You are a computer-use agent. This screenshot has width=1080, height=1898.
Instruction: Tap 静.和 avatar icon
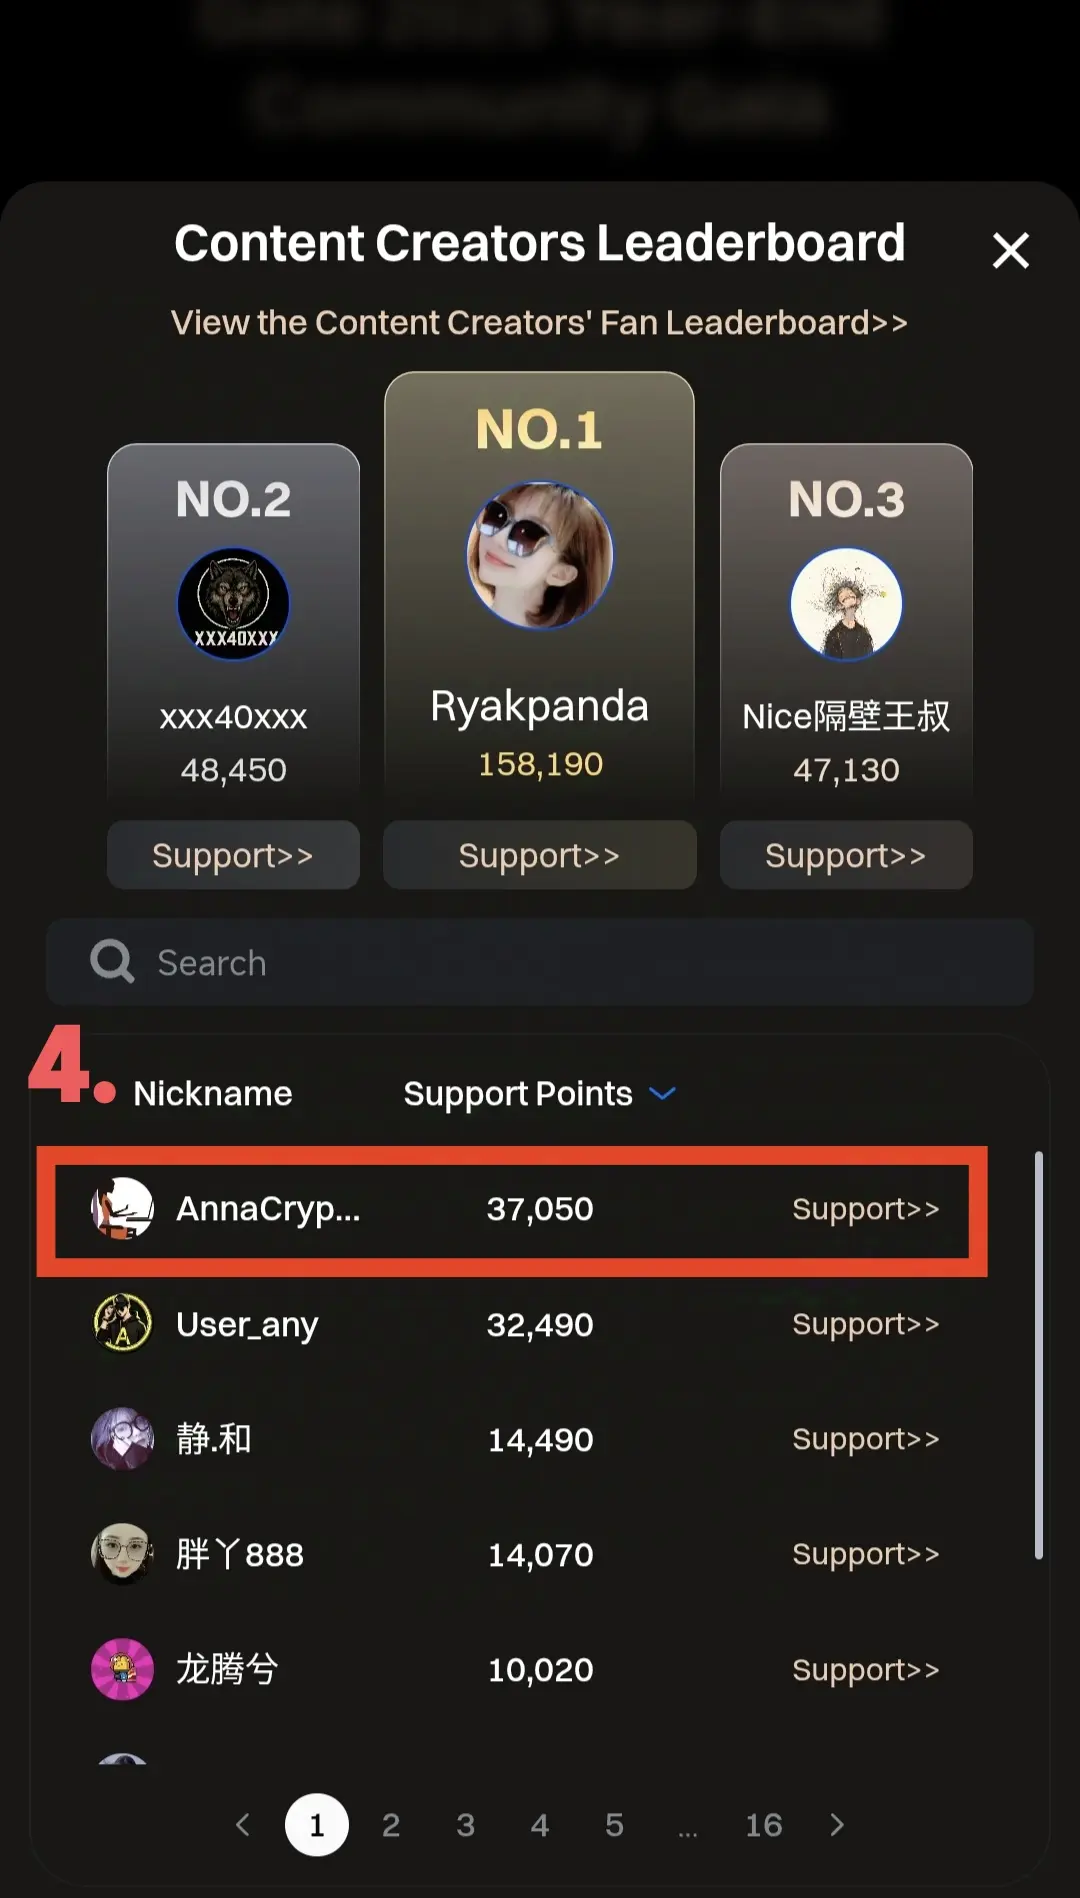coord(122,1439)
